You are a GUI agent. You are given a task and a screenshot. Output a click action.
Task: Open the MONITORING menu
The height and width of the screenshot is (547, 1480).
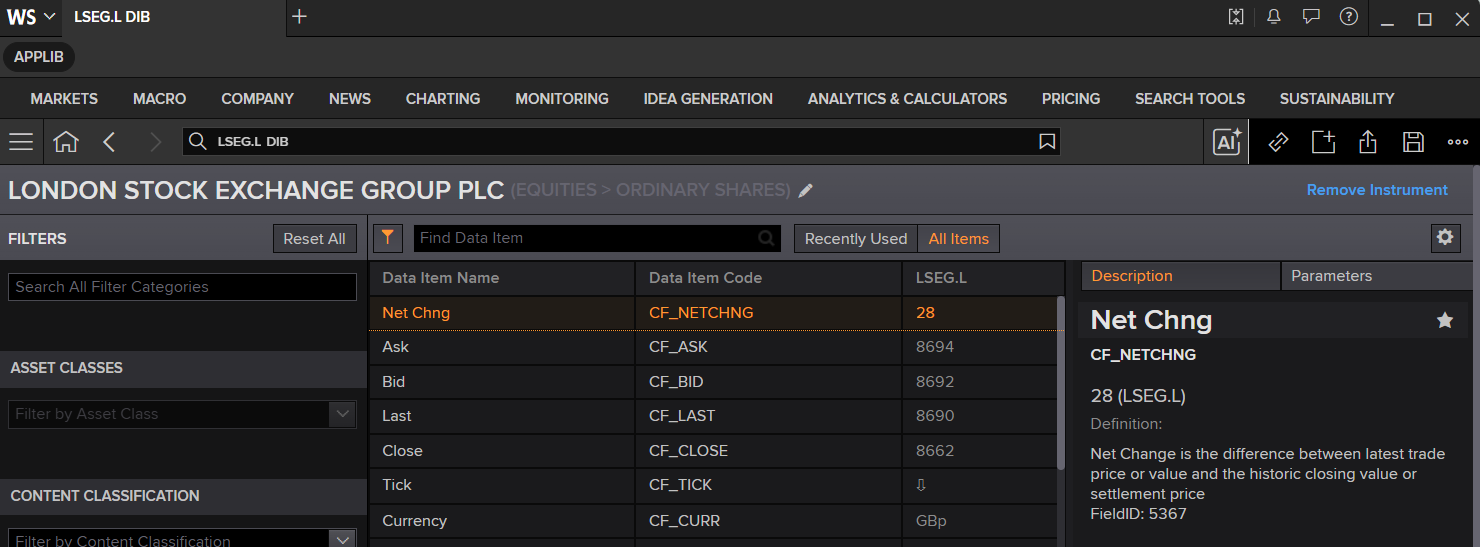(x=562, y=99)
